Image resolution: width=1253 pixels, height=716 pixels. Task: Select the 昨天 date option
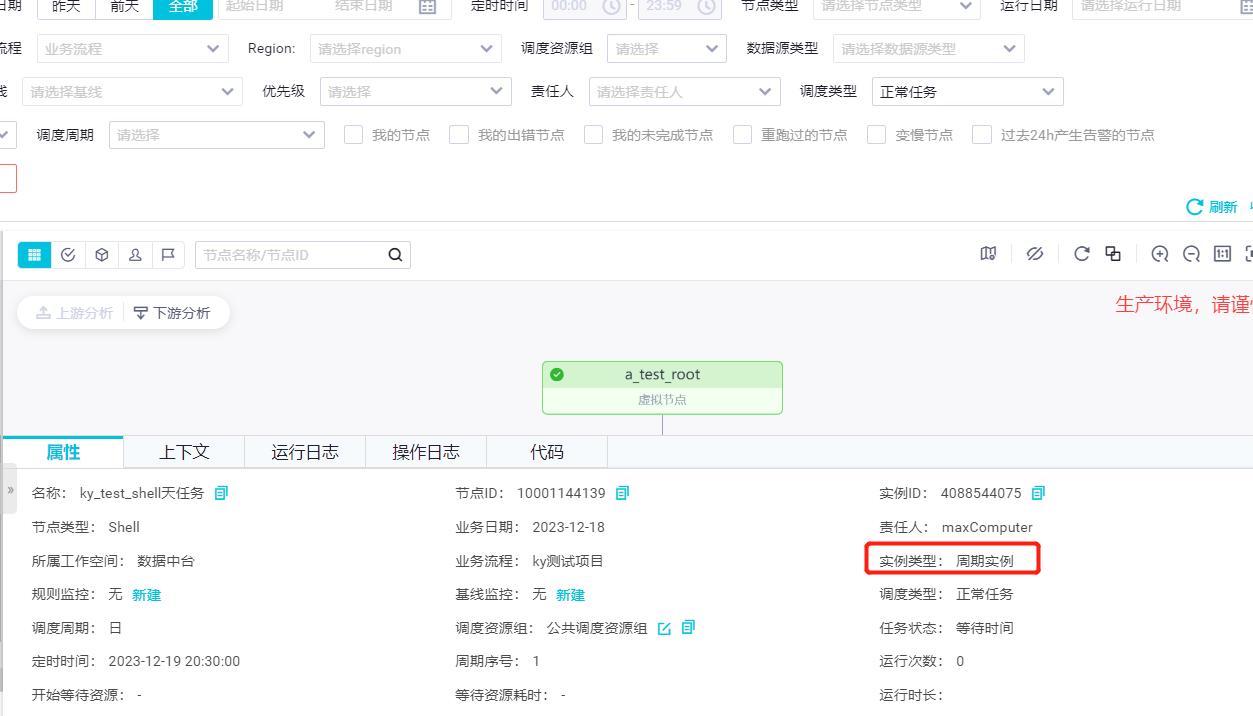66,7
